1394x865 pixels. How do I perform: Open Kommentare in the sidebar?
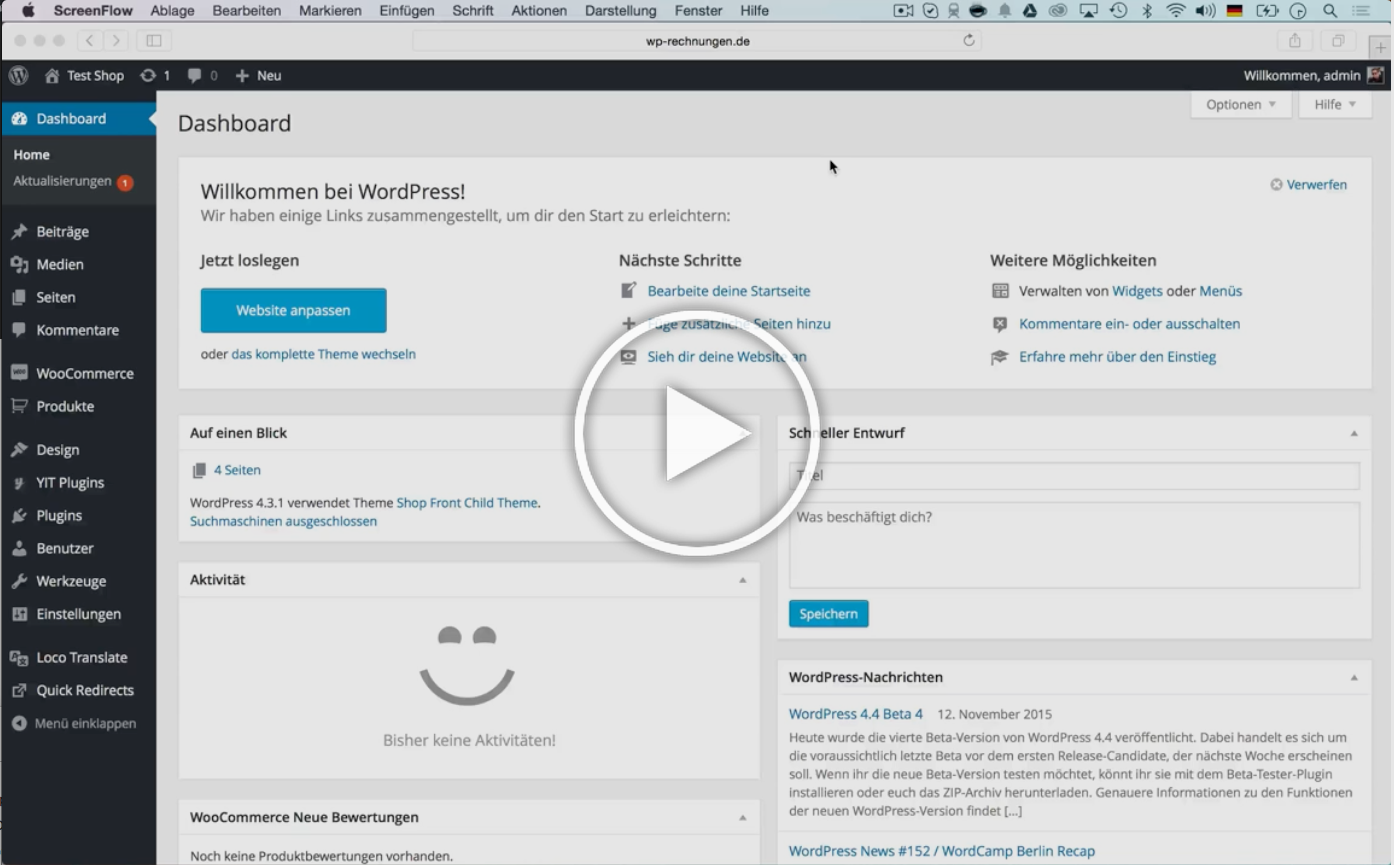pyautogui.click(x=78, y=330)
